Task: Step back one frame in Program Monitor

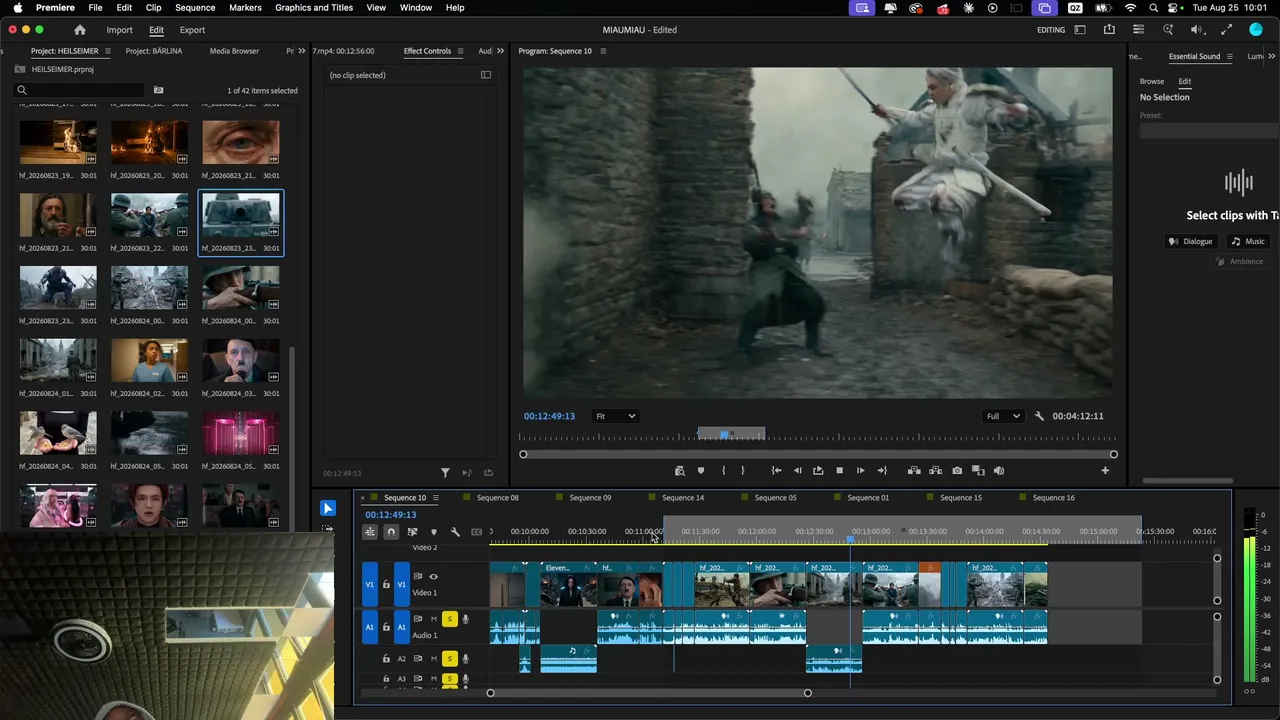Action: coord(797,470)
